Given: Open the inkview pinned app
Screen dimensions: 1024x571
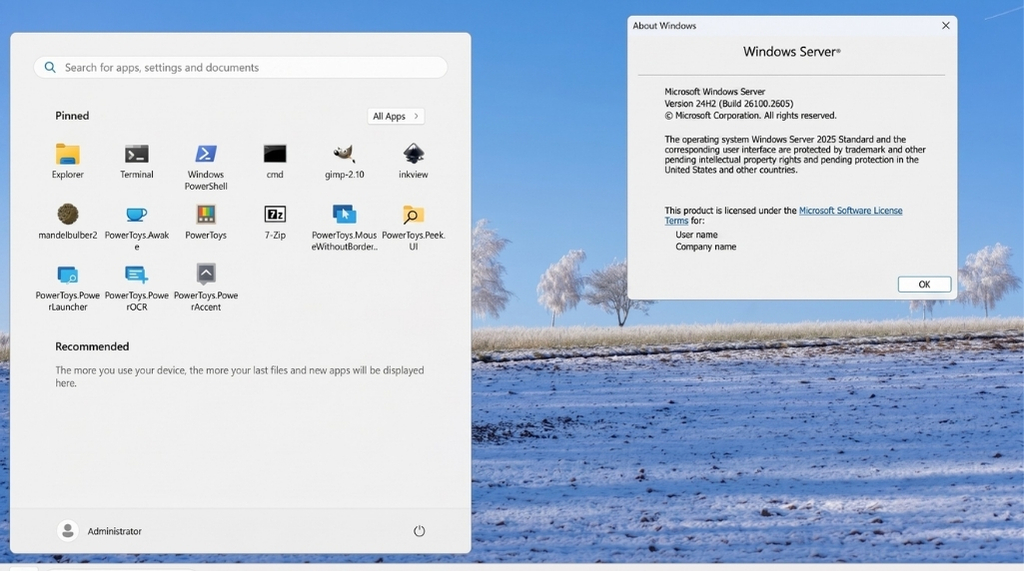Looking at the screenshot, I should pos(413,154).
